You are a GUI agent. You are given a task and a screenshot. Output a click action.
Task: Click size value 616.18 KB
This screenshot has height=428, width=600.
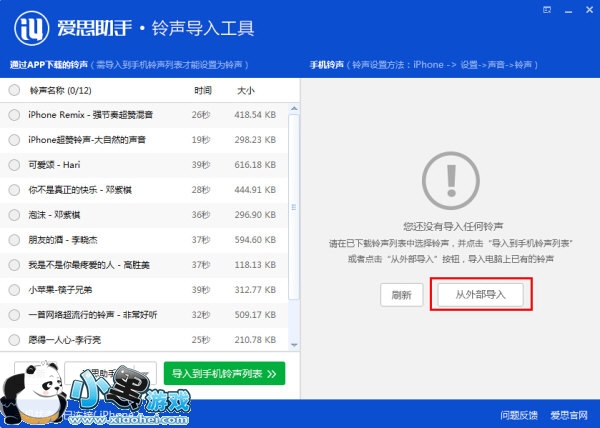(255, 165)
